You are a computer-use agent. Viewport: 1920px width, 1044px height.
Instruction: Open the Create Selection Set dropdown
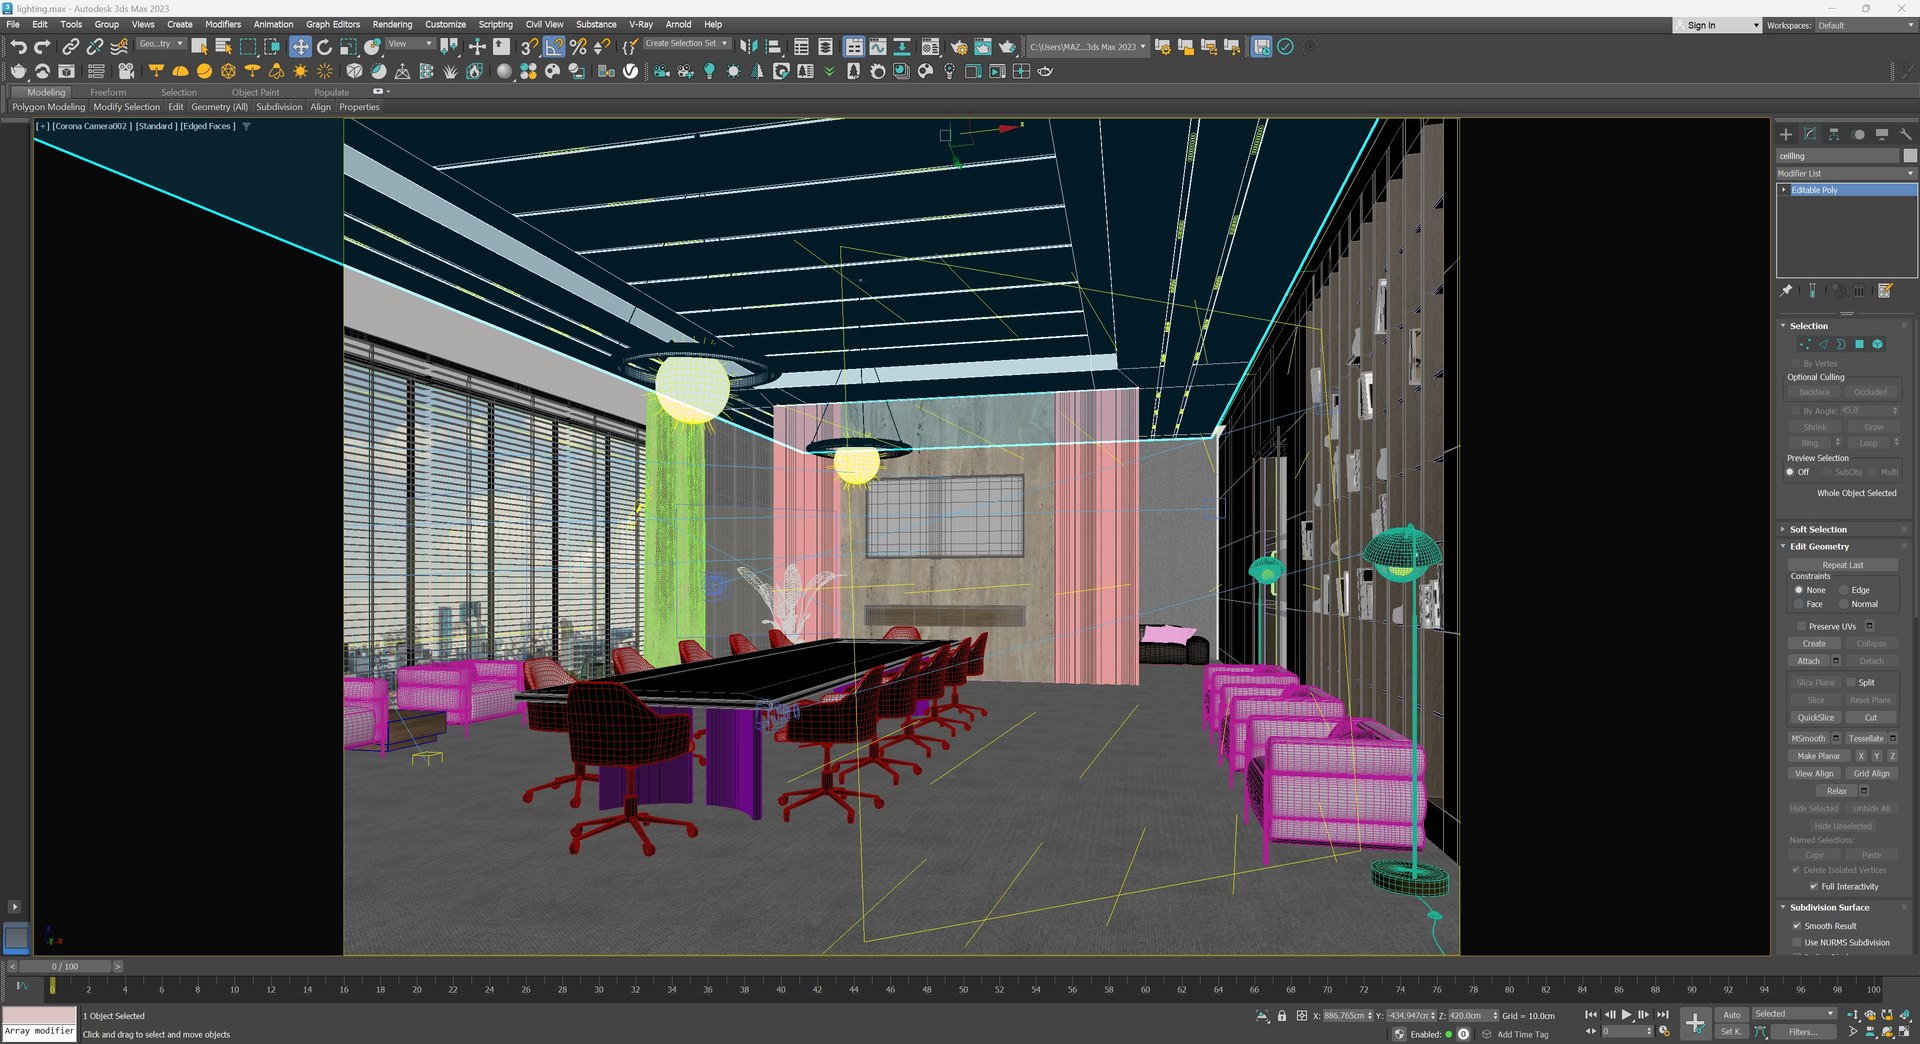pos(686,44)
